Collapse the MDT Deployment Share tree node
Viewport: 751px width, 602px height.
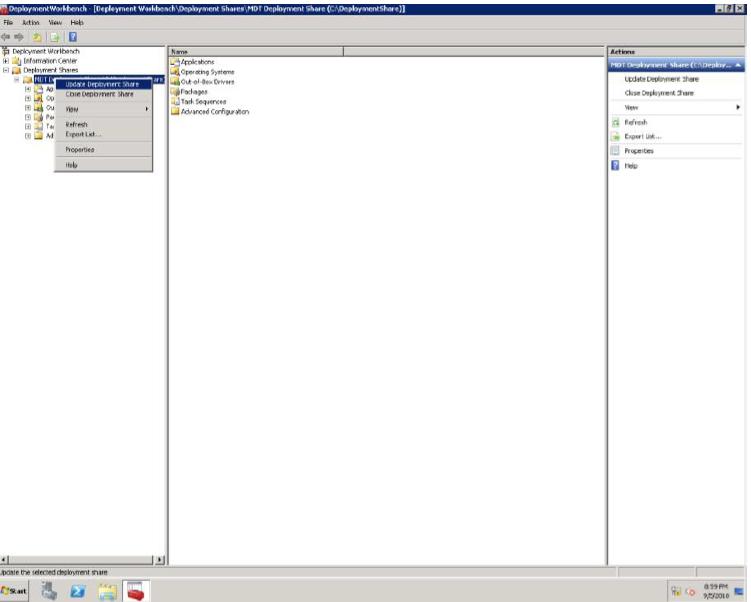click(x=17, y=80)
